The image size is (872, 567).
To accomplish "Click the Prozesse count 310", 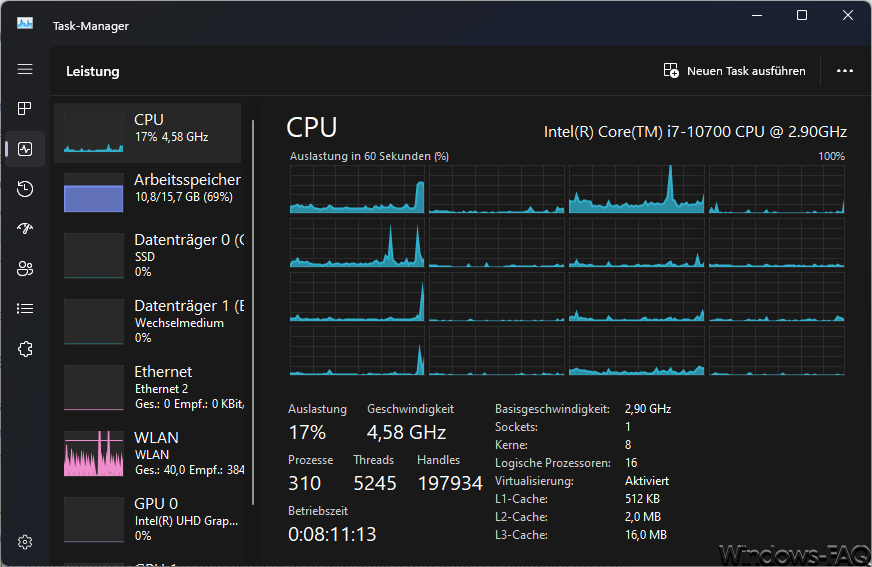I will 304,483.
